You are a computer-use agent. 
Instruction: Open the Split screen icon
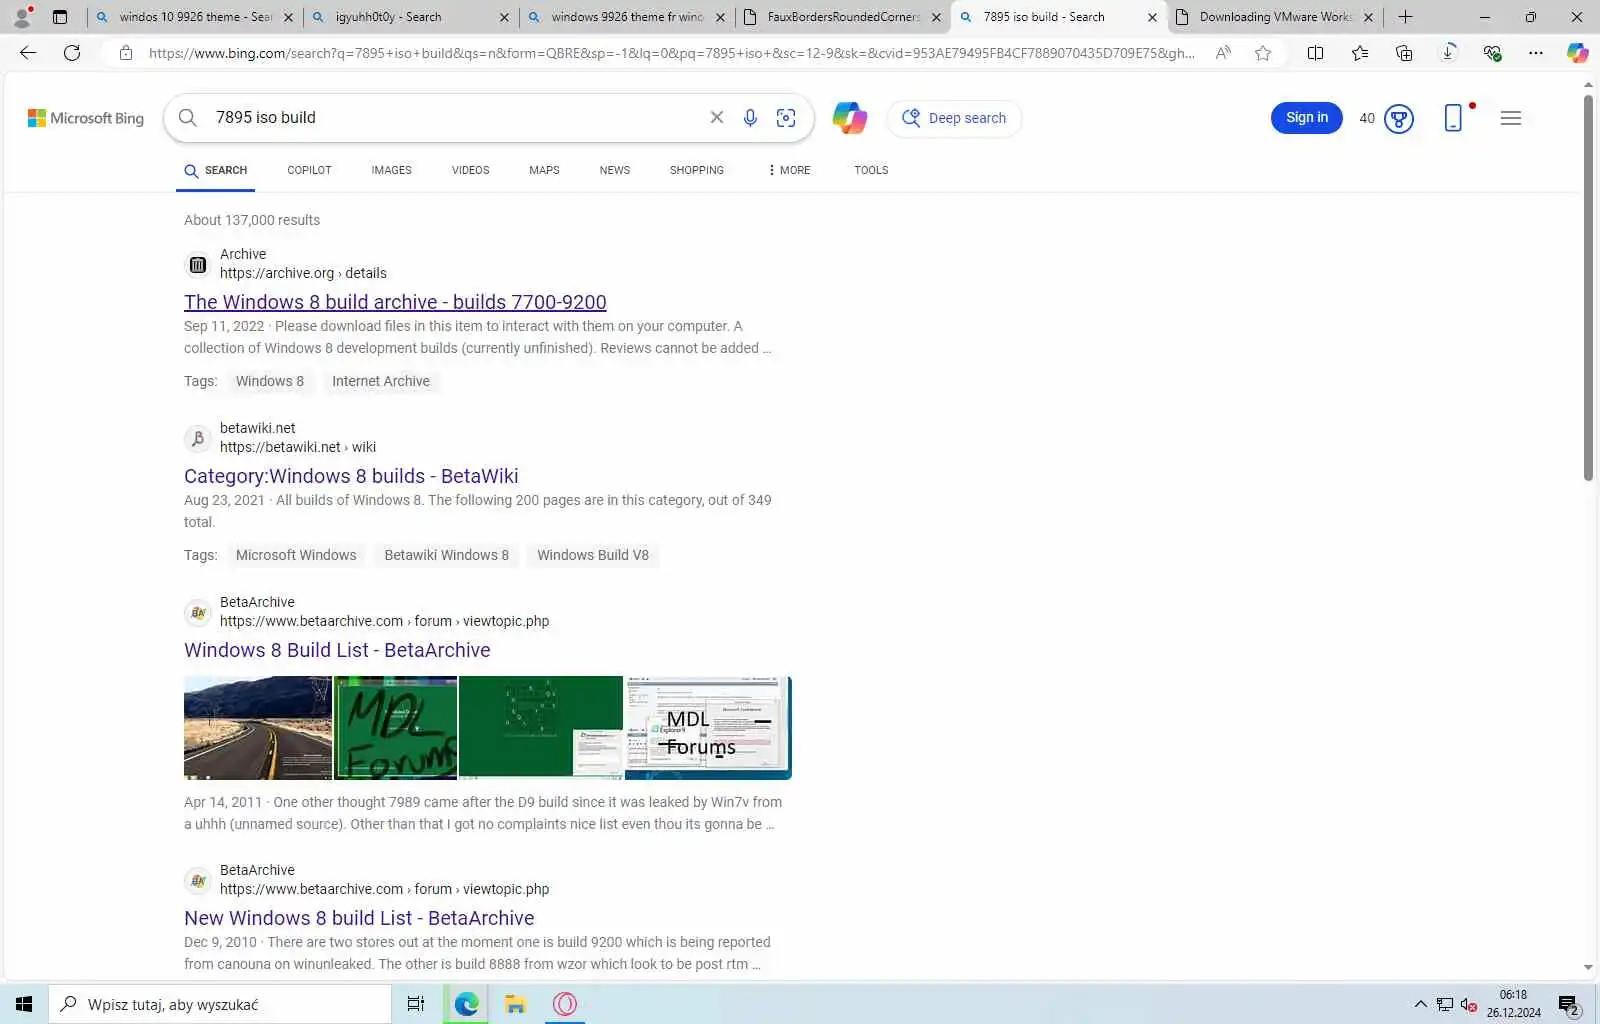pyautogui.click(x=1315, y=53)
